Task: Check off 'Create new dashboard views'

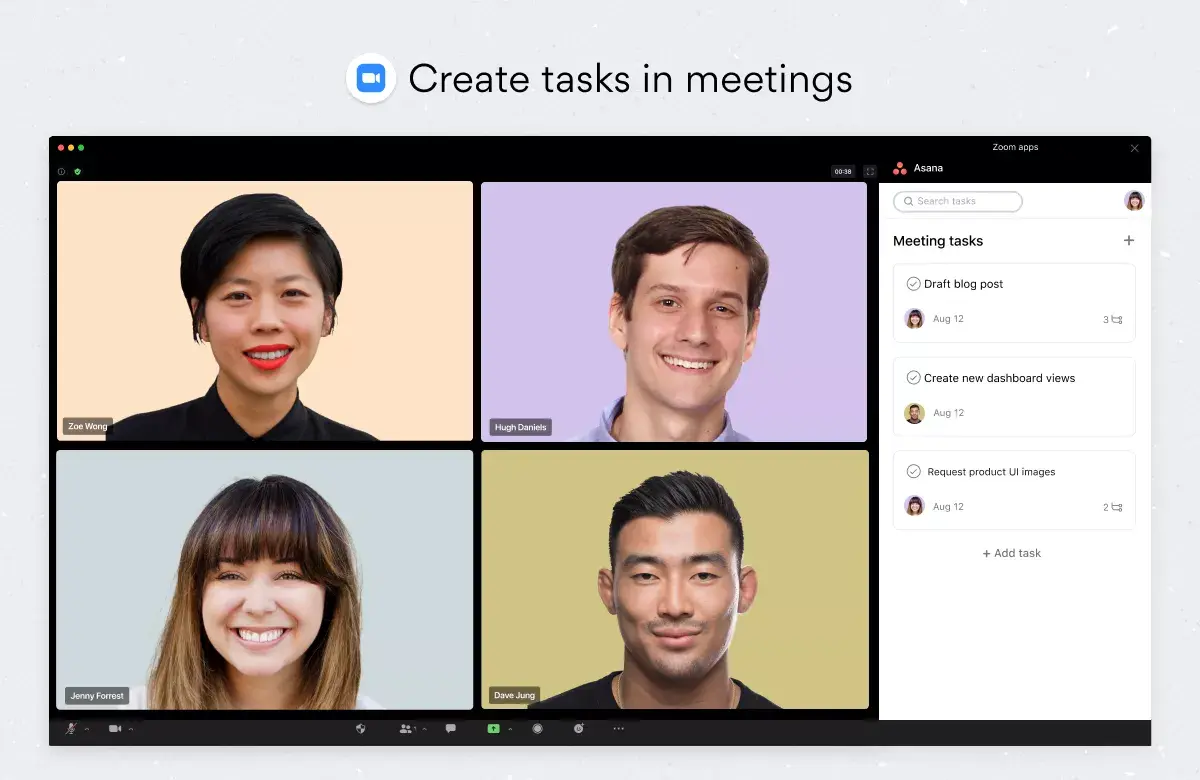Action: (x=913, y=377)
